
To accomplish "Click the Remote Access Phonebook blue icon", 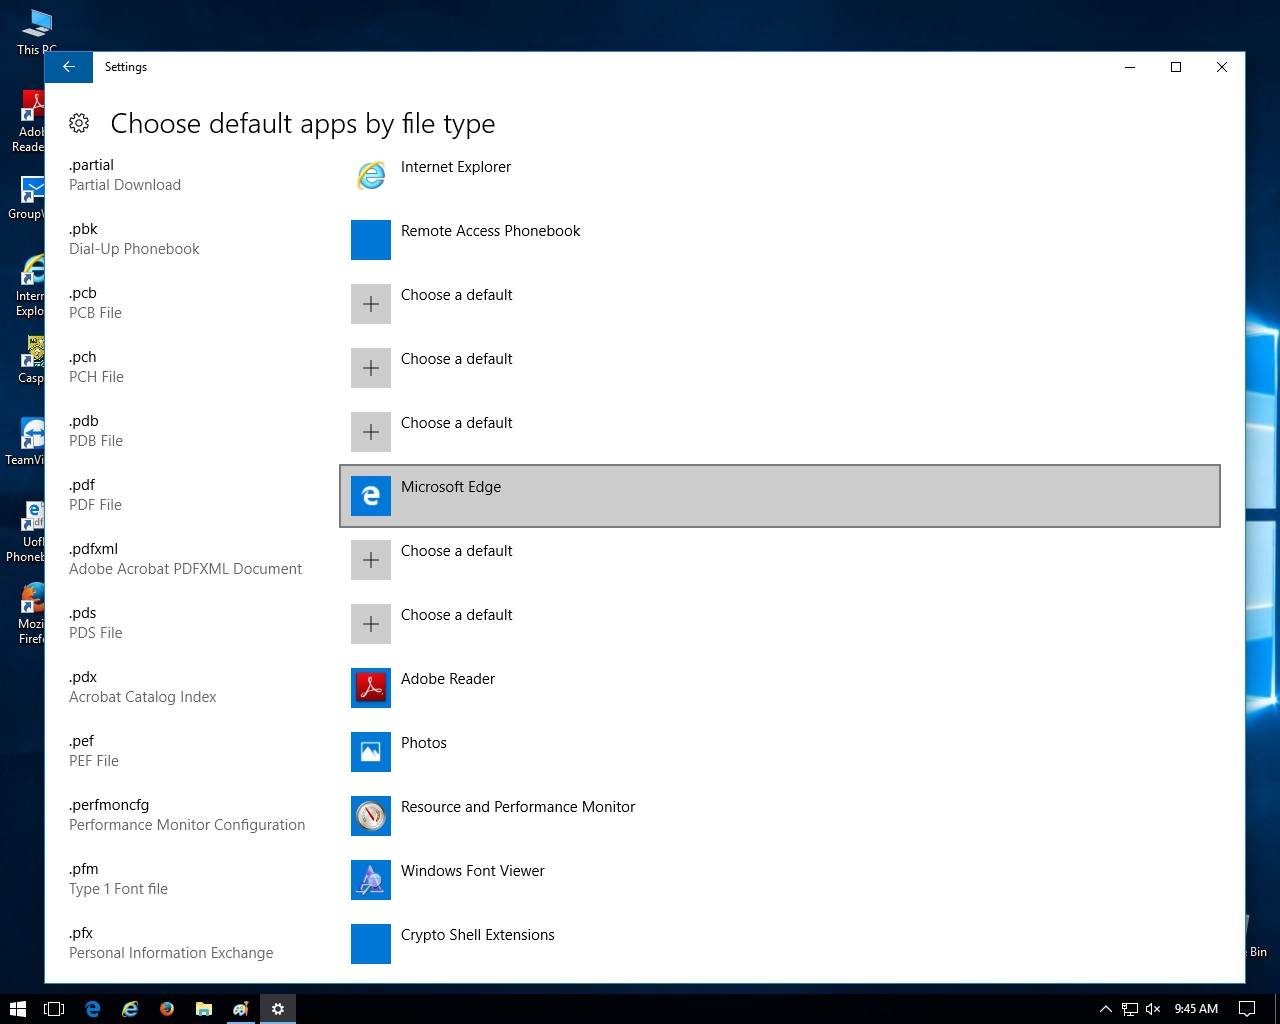I will [x=371, y=240].
